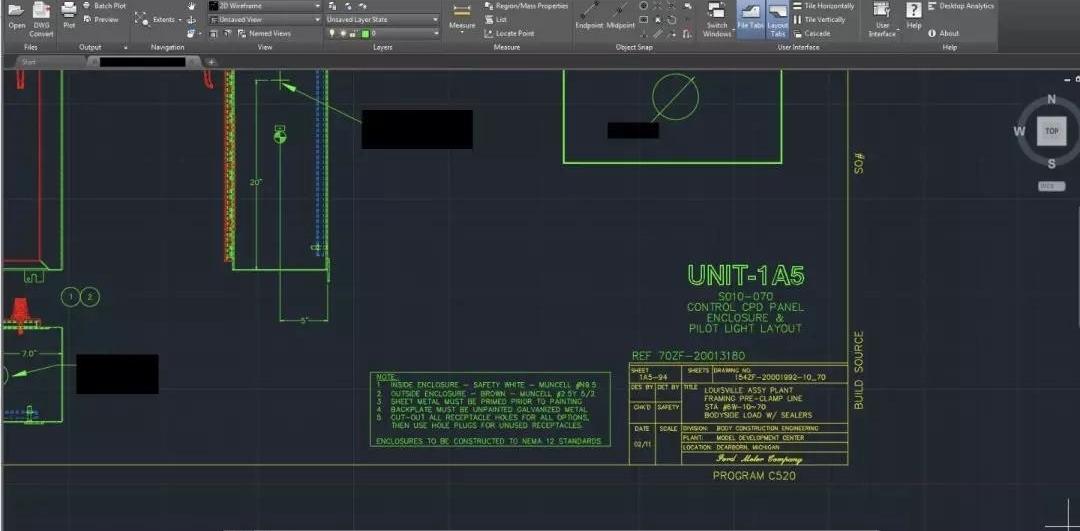Toggle the layer lightbulb on/off icon

click(333, 33)
